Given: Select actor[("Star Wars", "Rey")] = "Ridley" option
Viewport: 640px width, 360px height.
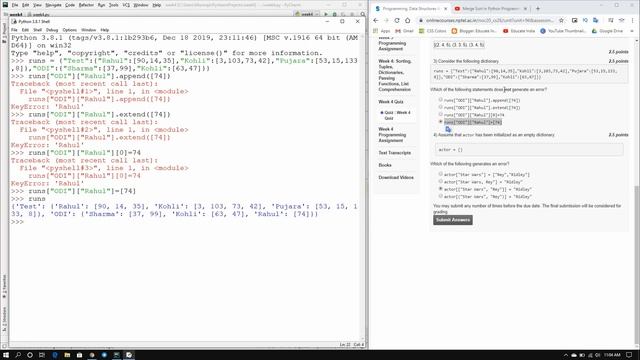Looking at the screenshot, I should point(440,196).
